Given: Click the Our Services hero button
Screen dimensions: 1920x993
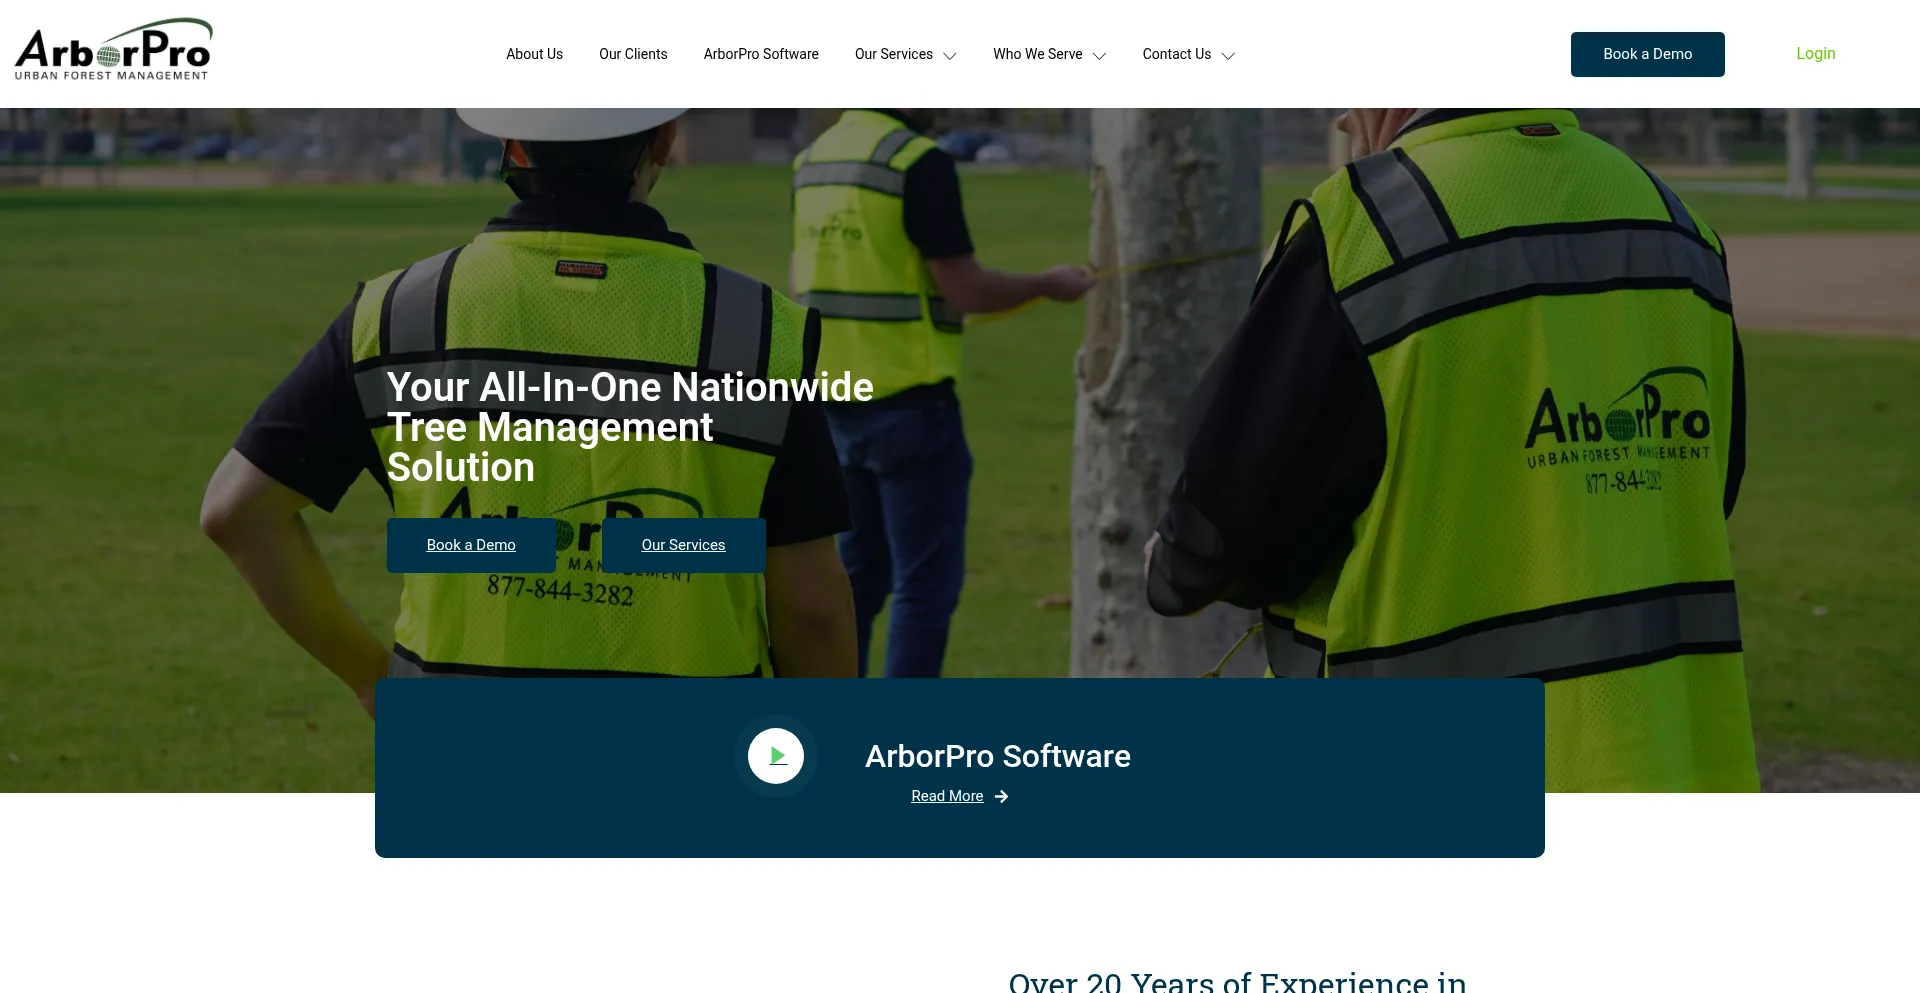Looking at the screenshot, I should (683, 545).
